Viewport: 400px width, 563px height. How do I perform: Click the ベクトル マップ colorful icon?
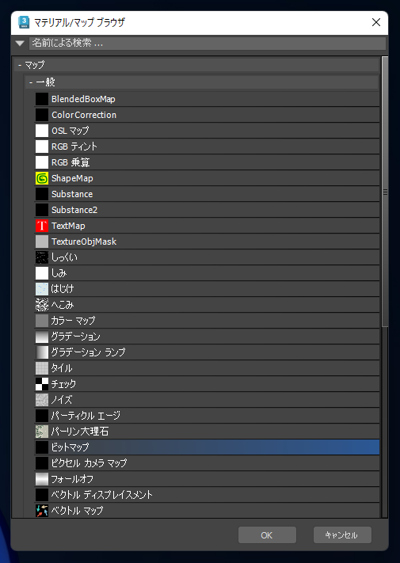click(42, 510)
